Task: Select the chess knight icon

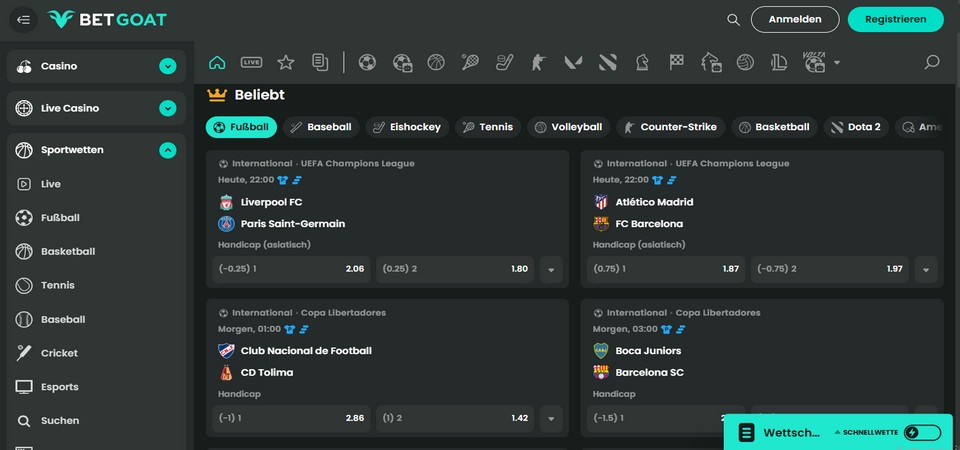Action: click(x=642, y=62)
